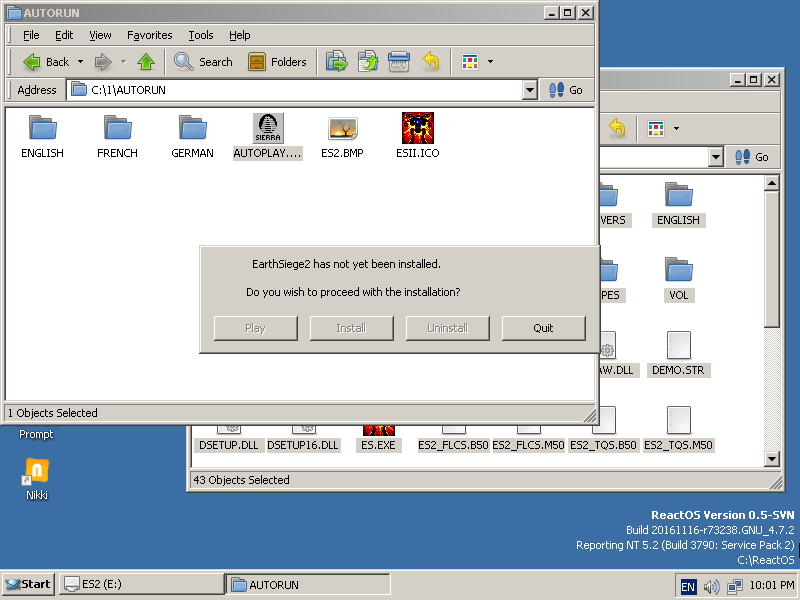The image size is (800, 600).
Task: Open the Back history dropdown arrow
Action: (x=80, y=62)
